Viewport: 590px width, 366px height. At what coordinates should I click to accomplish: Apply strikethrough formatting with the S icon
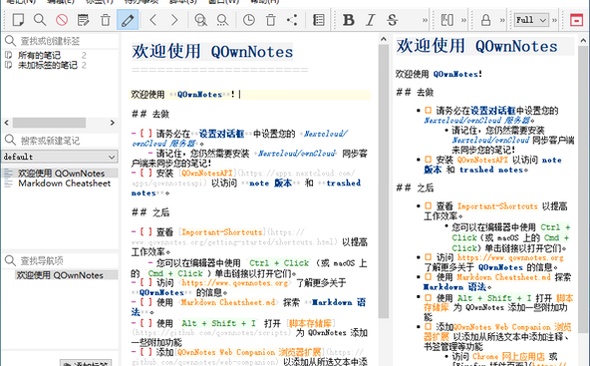(x=392, y=20)
